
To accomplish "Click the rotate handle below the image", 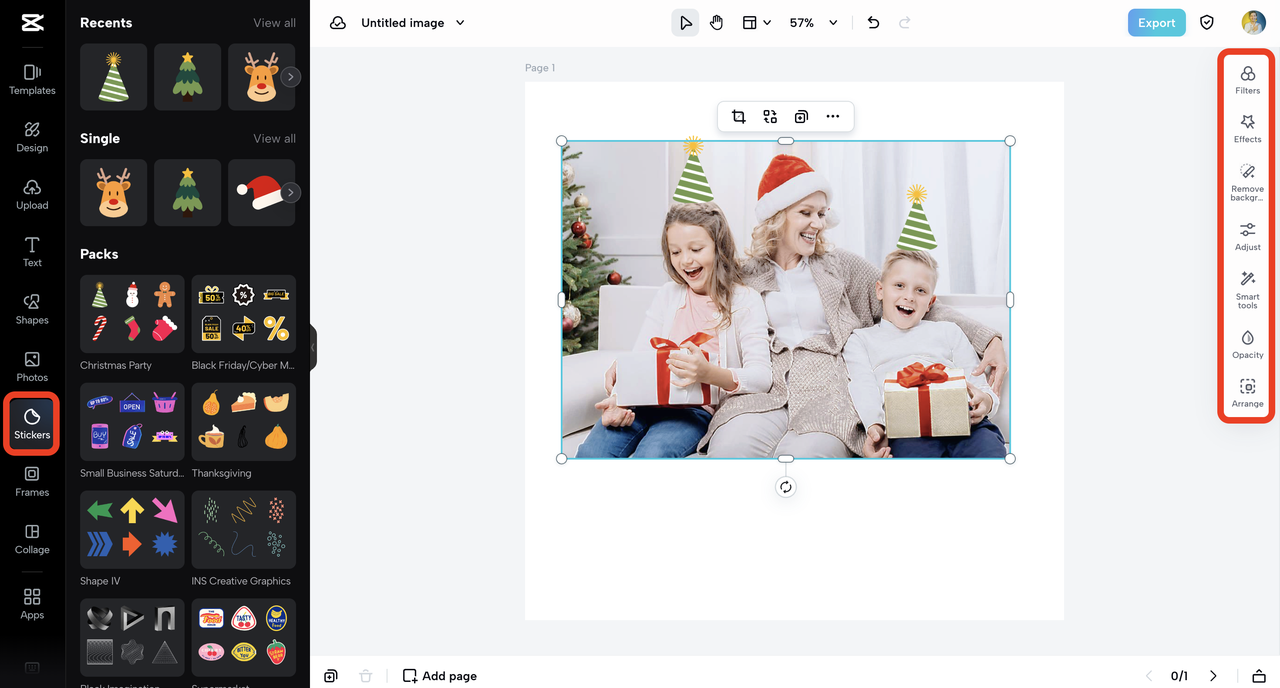I will click(x=786, y=487).
